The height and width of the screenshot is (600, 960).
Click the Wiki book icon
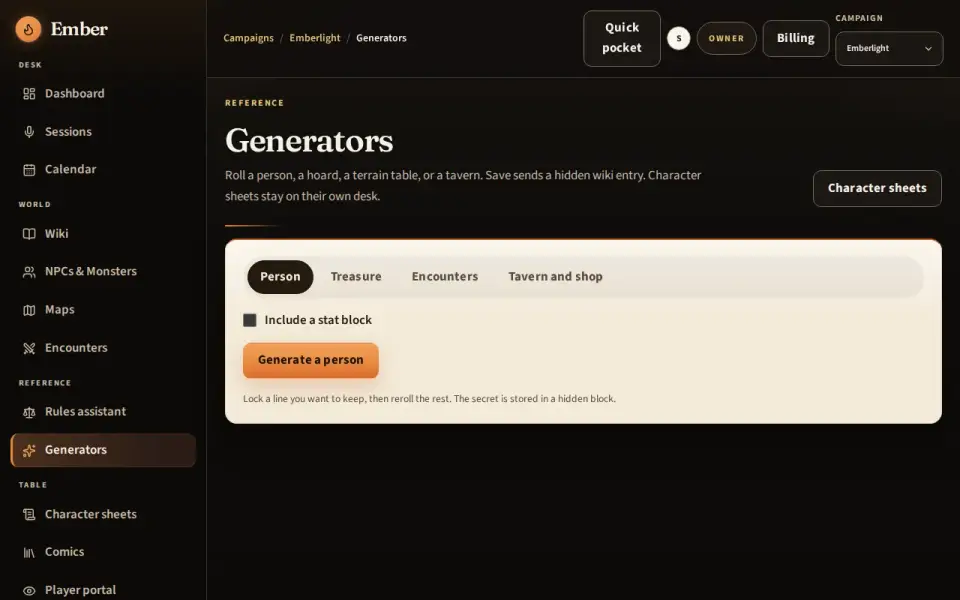click(x=29, y=234)
